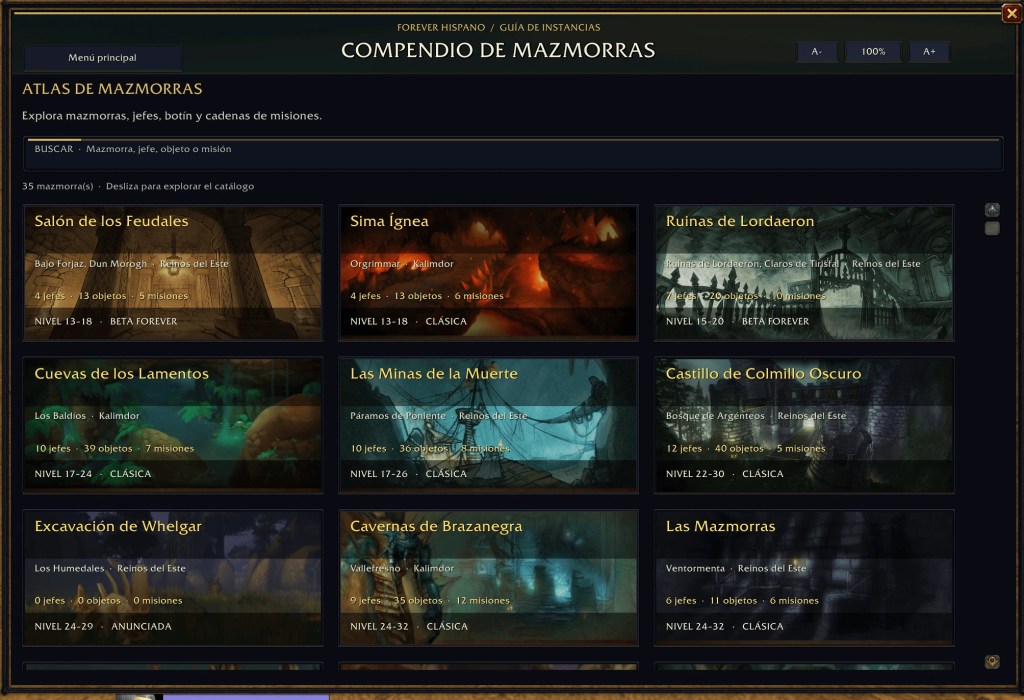The height and width of the screenshot is (700, 1024).
Task: Click 'Vallefresno · Kalimdor' location text
Action: coord(402,568)
